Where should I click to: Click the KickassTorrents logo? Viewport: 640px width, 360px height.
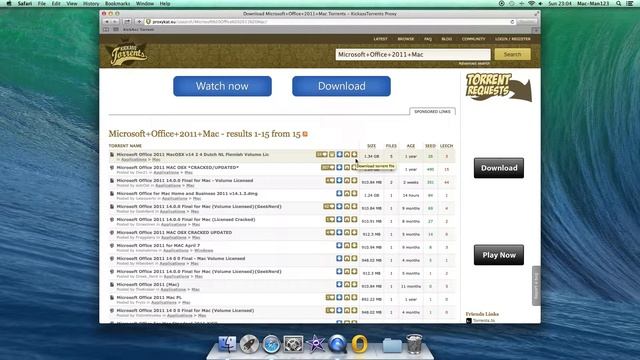point(127,52)
